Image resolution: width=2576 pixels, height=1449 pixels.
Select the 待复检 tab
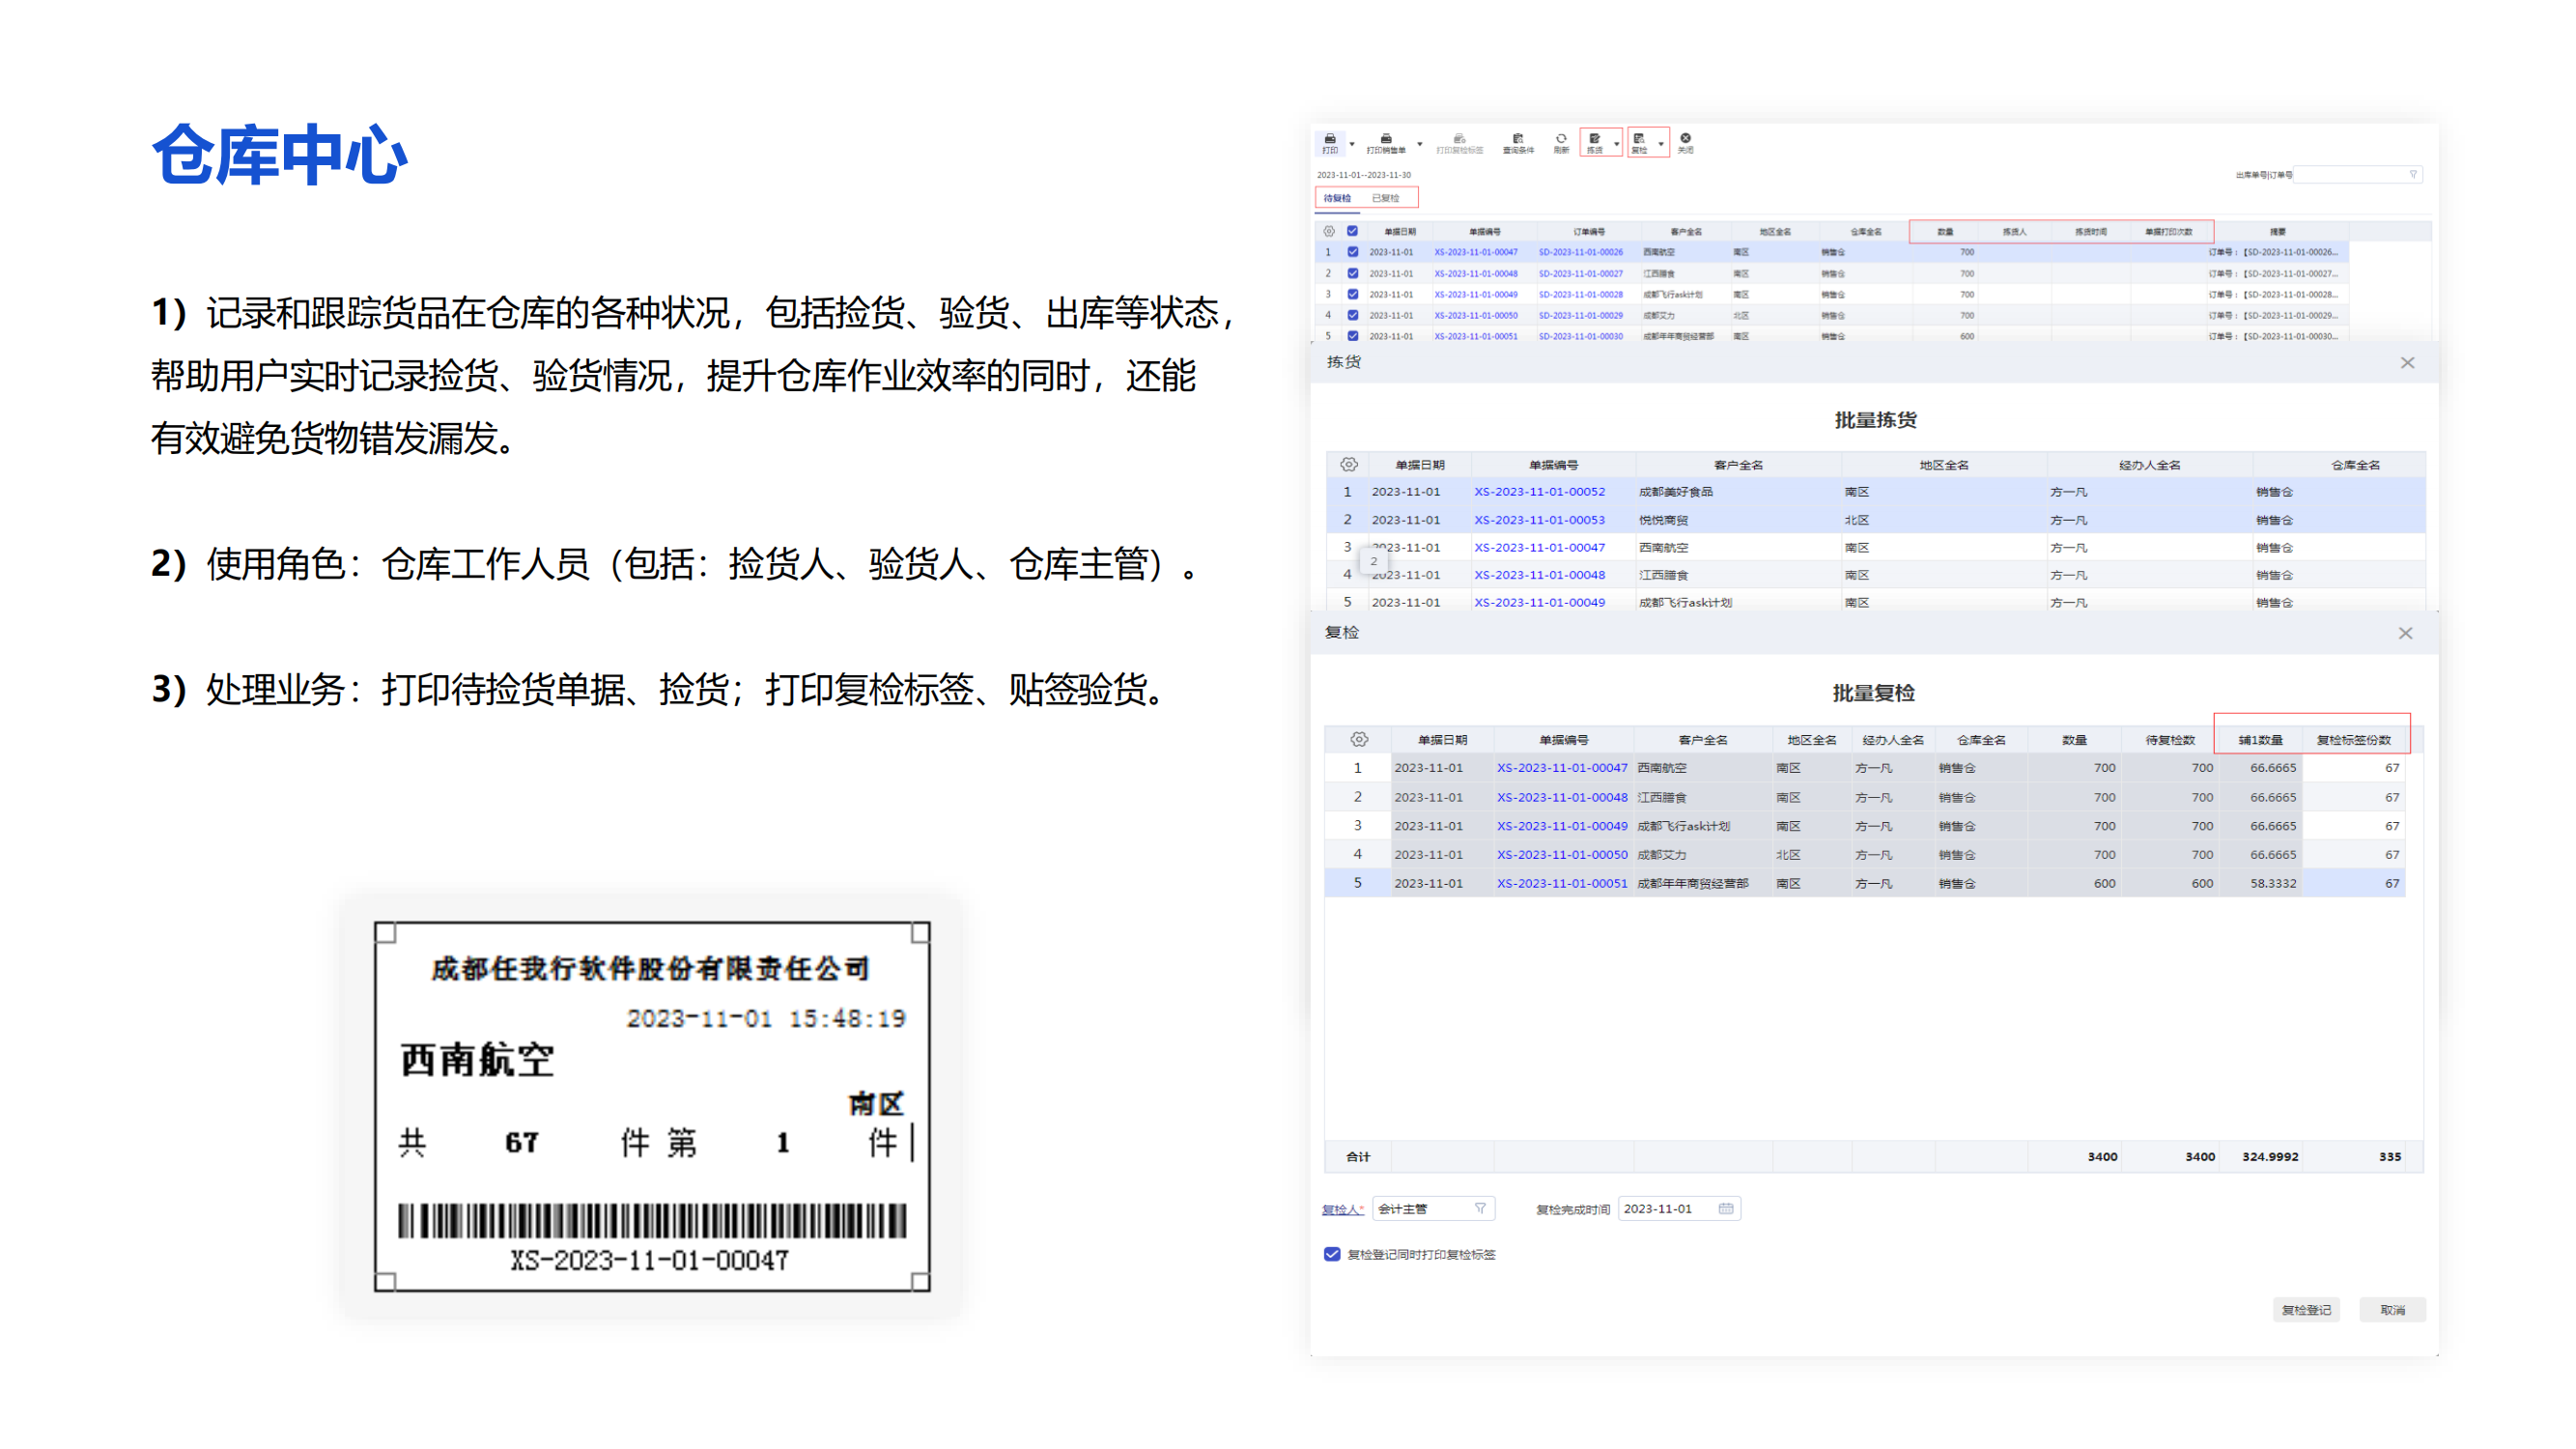1337,198
